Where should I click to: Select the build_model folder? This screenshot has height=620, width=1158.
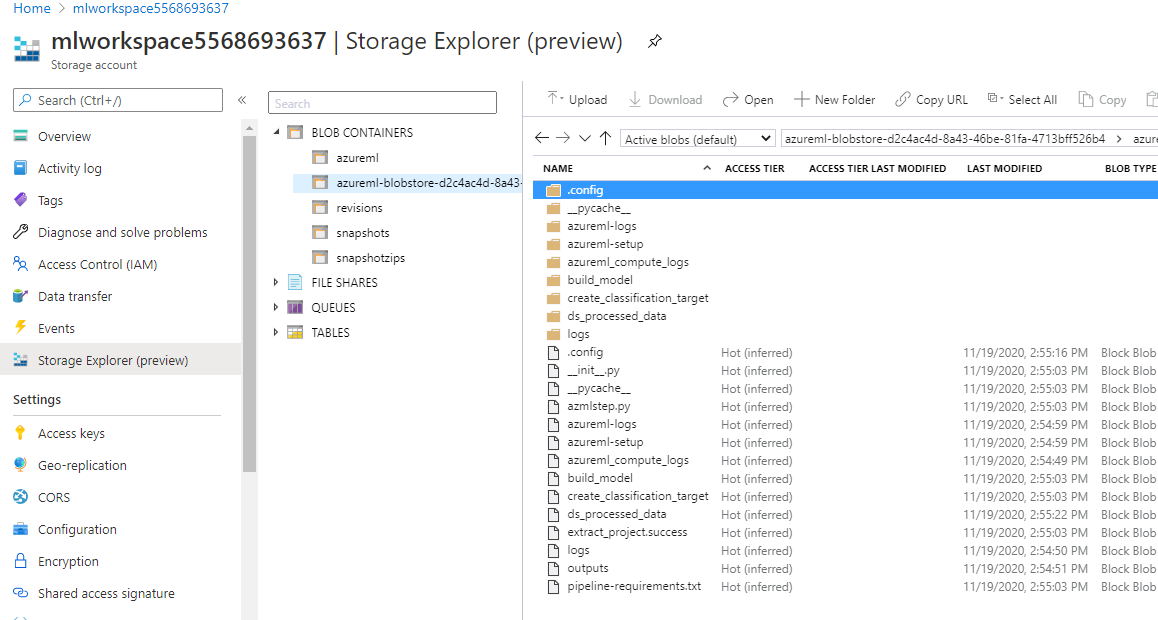pos(600,280)
